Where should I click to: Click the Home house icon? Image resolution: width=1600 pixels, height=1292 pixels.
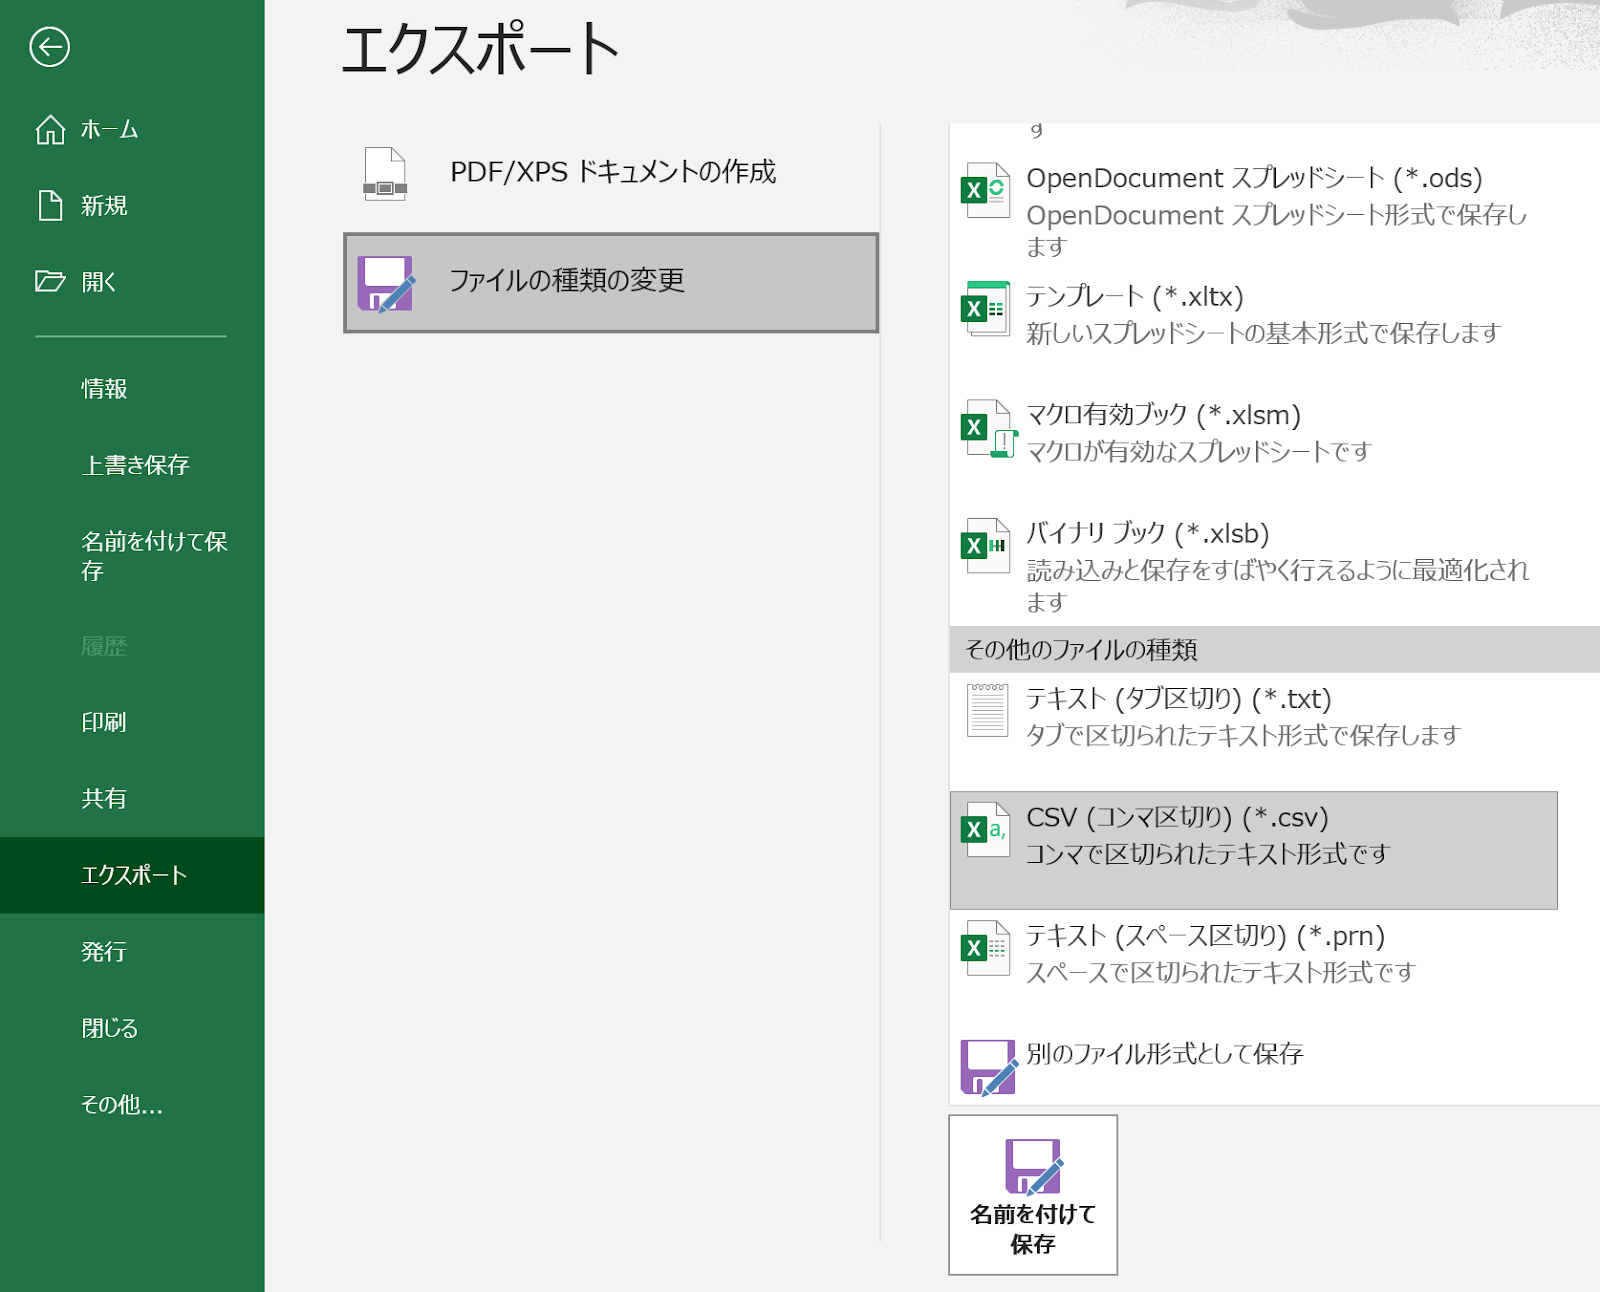coord(50,129)
